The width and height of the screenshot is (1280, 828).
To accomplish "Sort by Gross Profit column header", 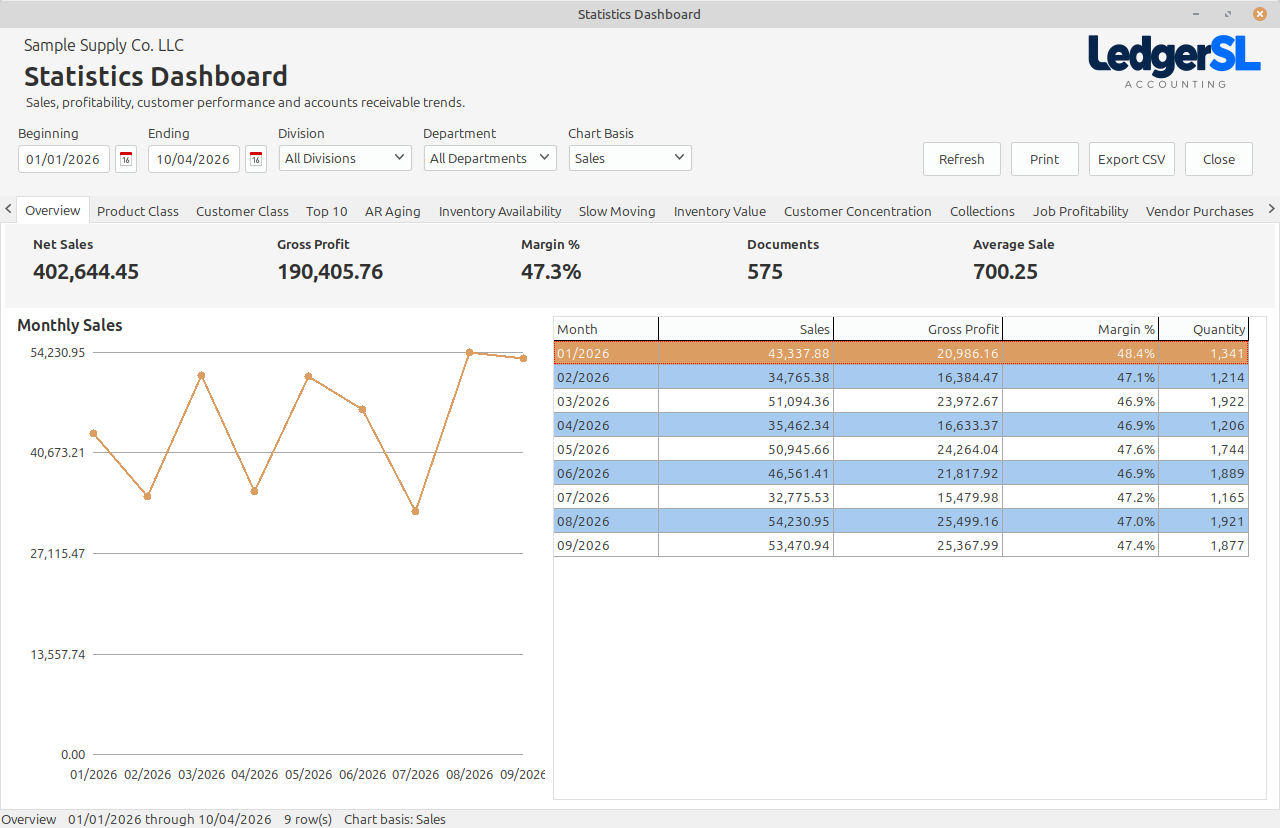I will [918, 329].
